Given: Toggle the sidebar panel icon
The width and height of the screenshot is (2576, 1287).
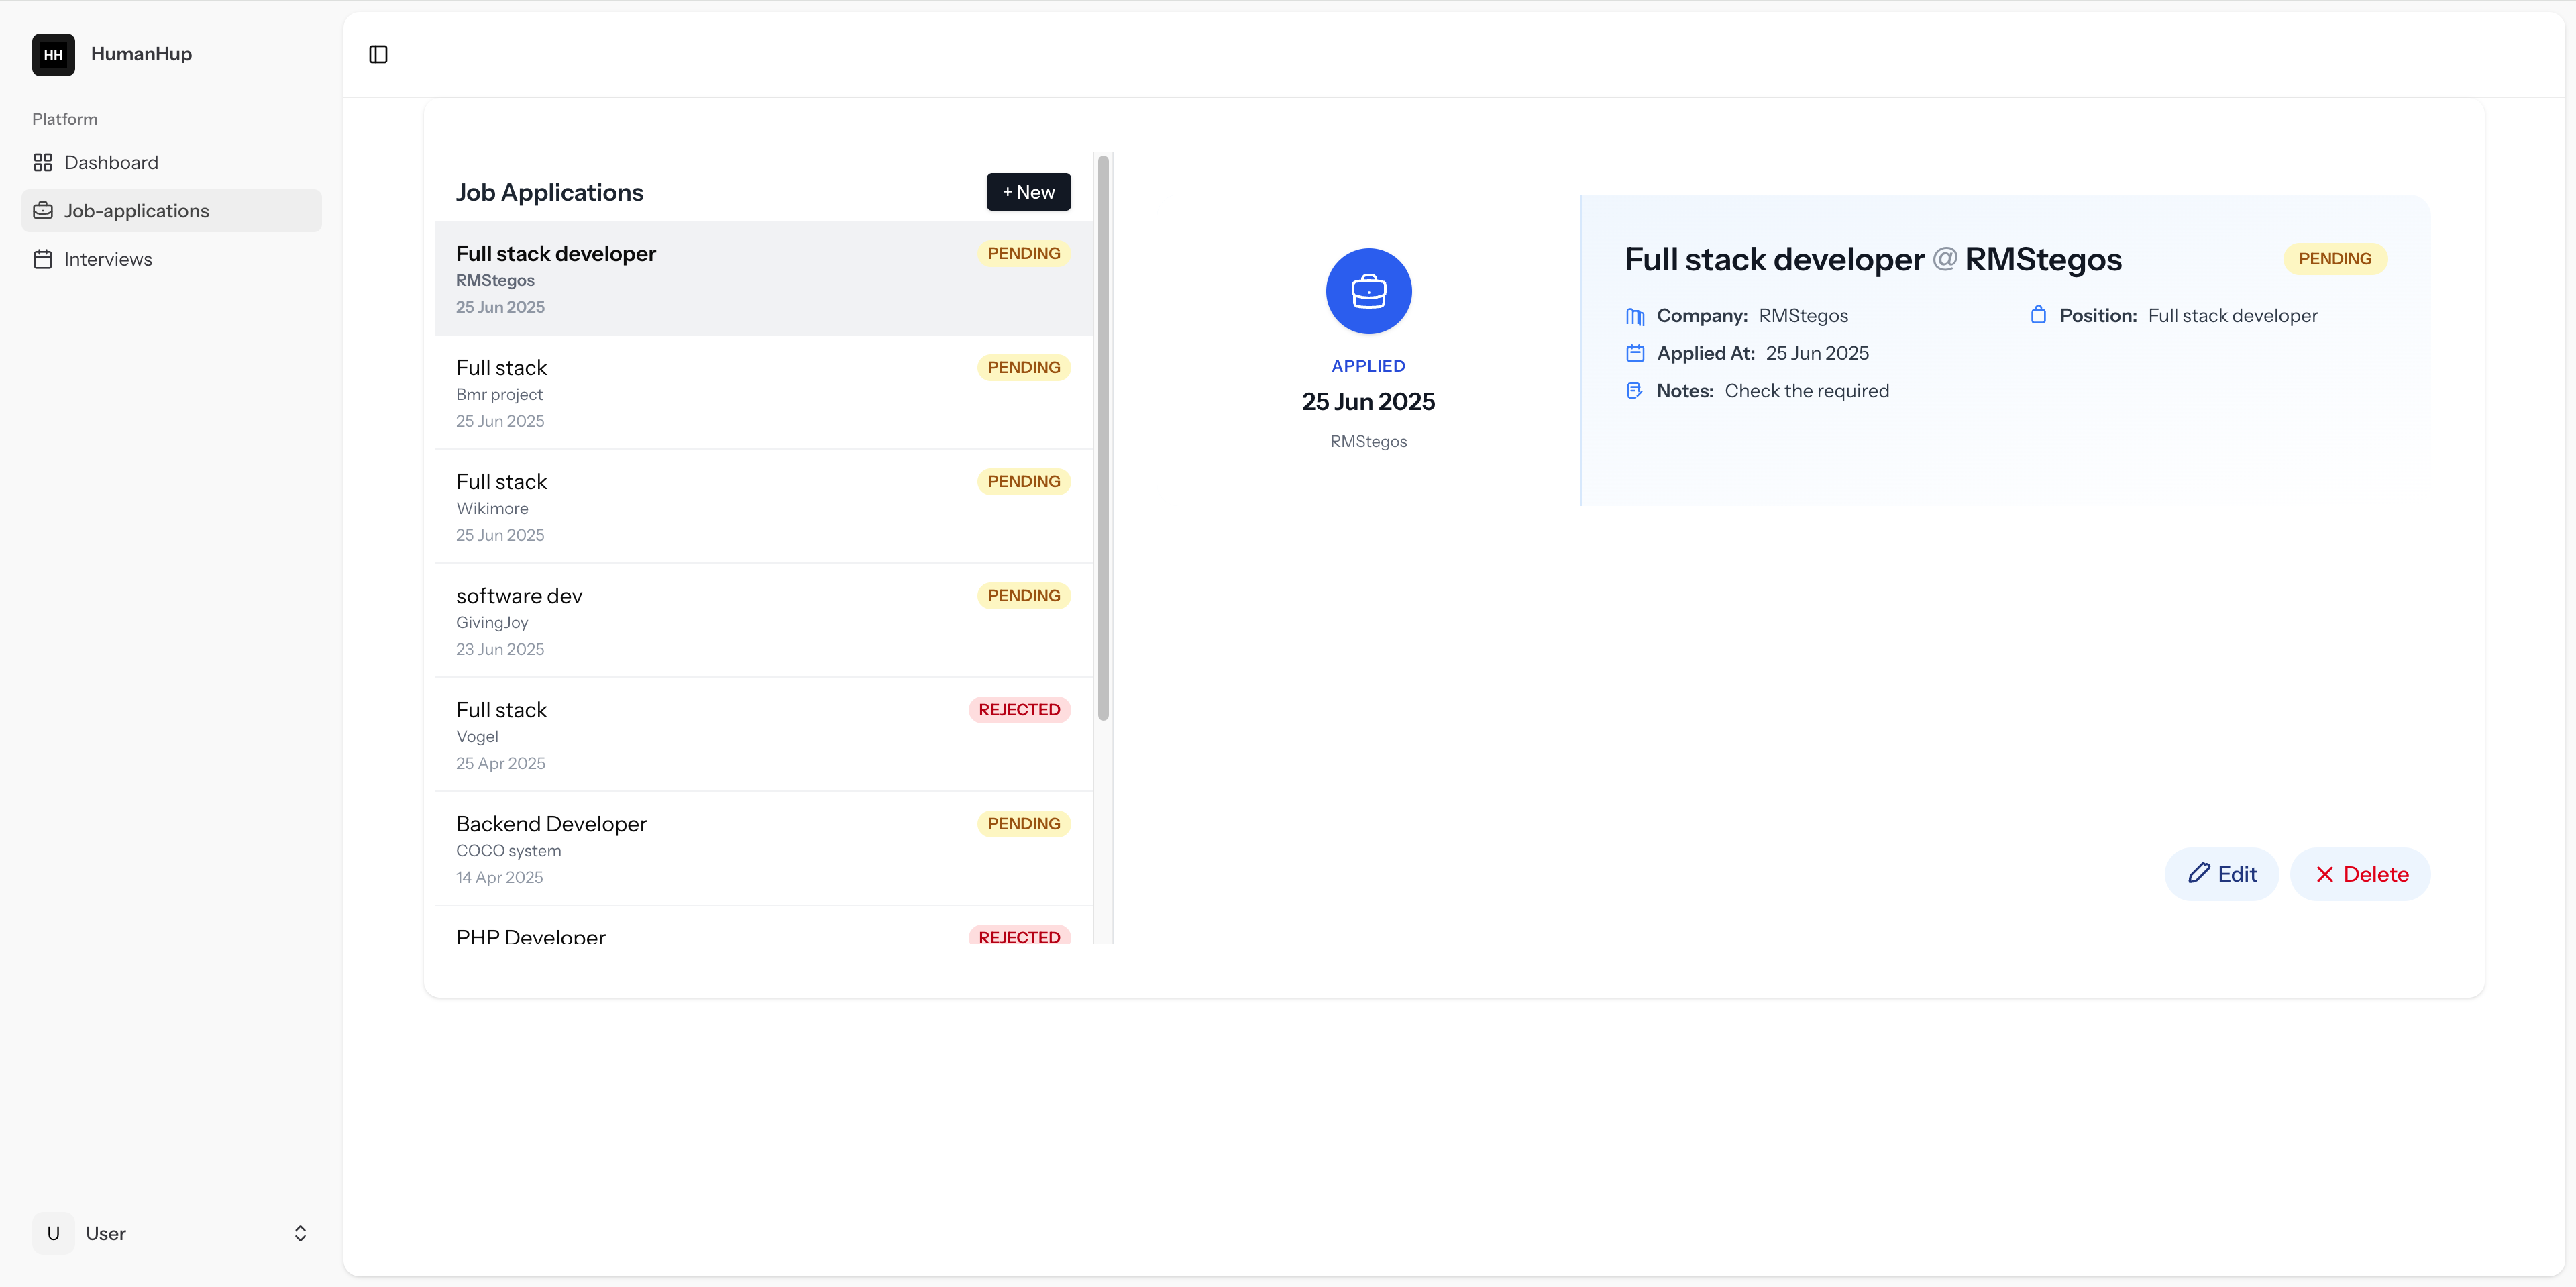Looking at the screenshot, I should (378, 54).
